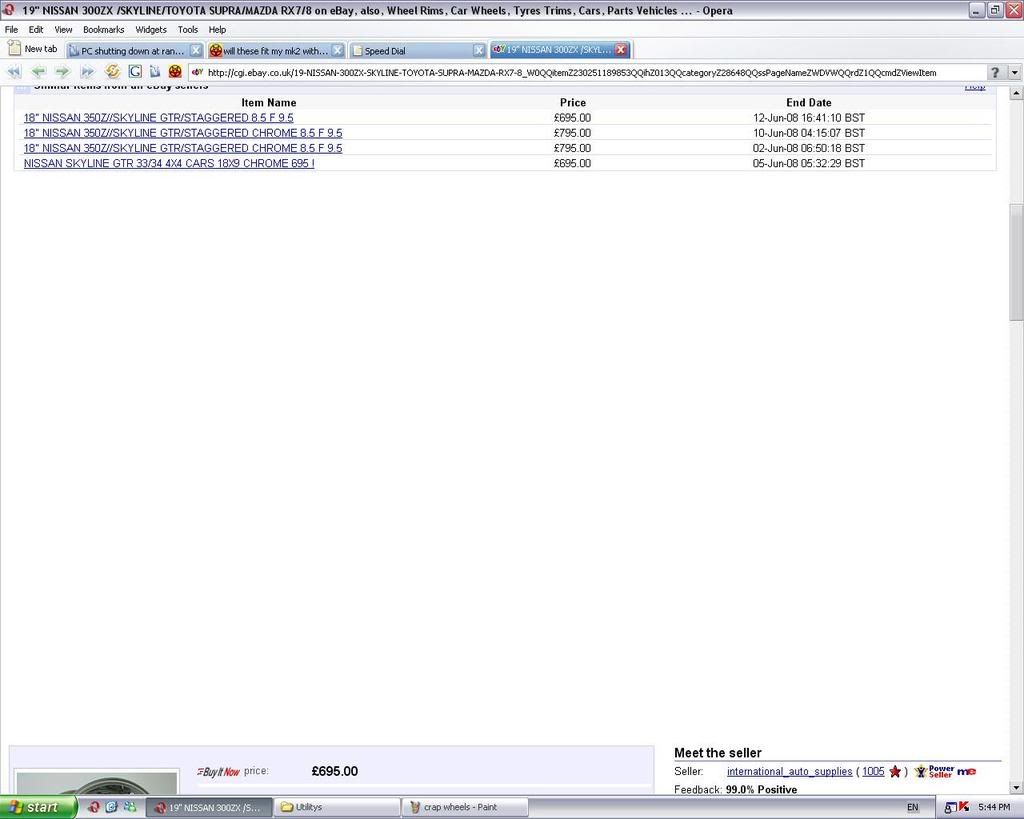Click the 'Meet the seller' heading
The height and width of the screenshot is (819, 1024).
click(718, 753)
